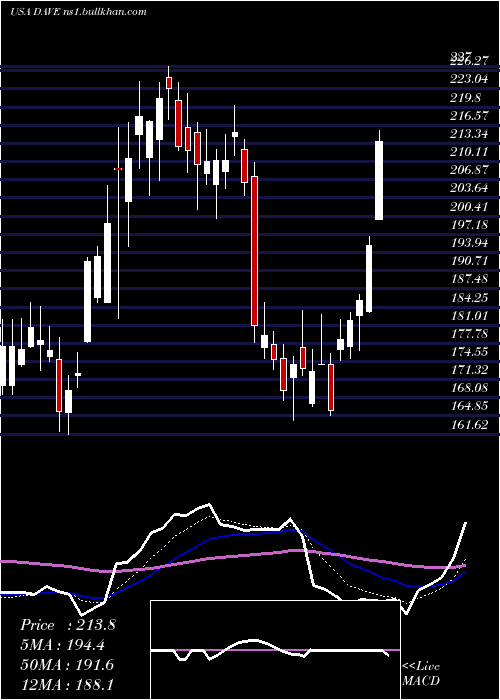The image size is (500, 700).
Task: Click the small red candle at the 226 peak
Action: point(169,83)
